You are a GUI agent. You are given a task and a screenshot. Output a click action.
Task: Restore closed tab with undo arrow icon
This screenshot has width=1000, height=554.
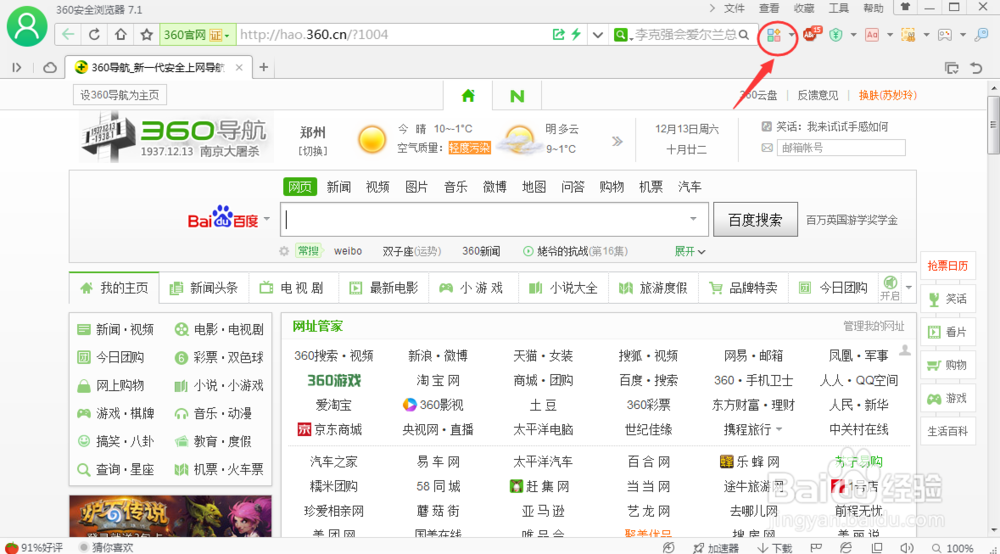point(976,68)
